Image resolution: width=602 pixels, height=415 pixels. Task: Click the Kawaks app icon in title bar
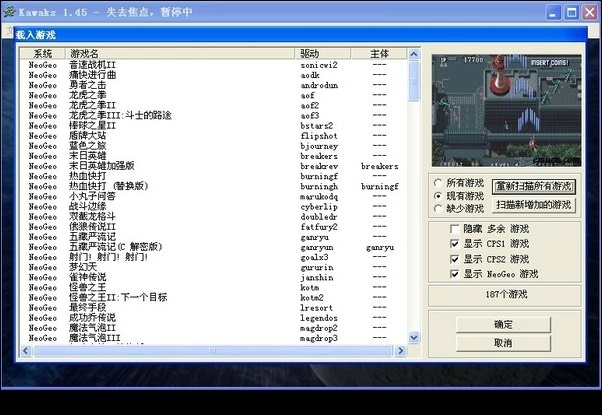pos(9,12)
